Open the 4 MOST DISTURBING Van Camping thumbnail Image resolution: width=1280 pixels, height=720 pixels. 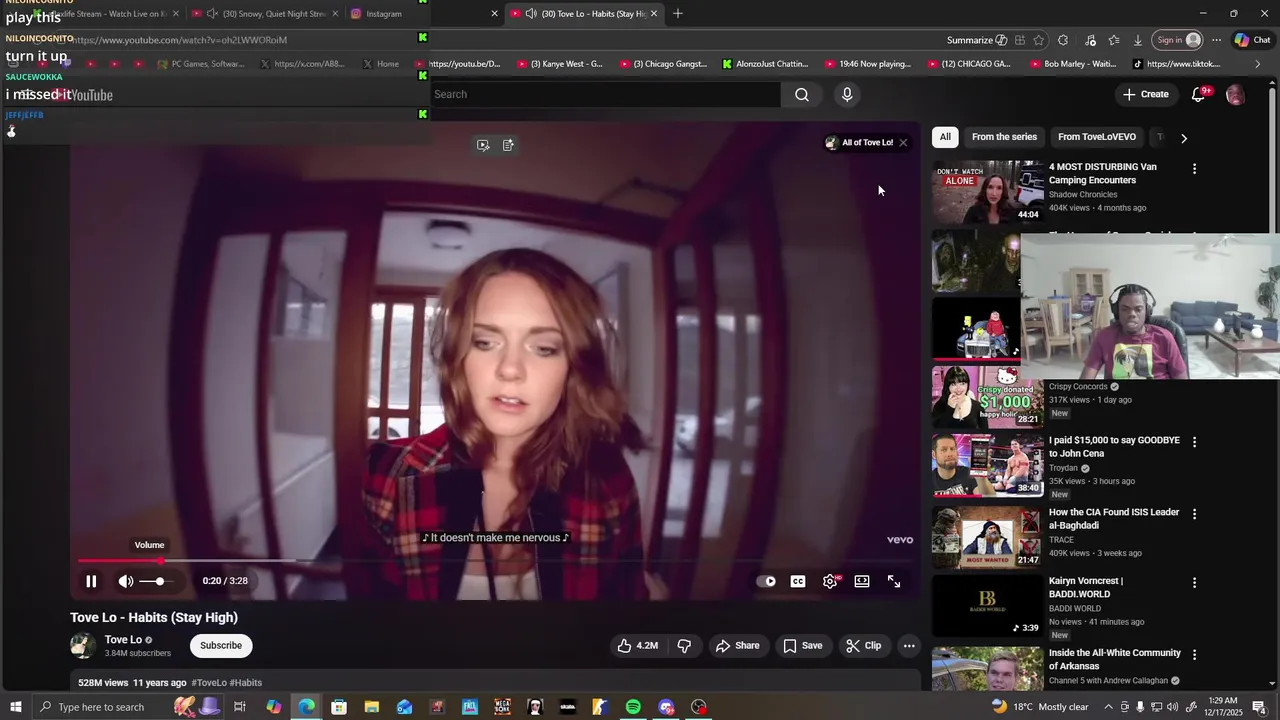click(988, 191)
